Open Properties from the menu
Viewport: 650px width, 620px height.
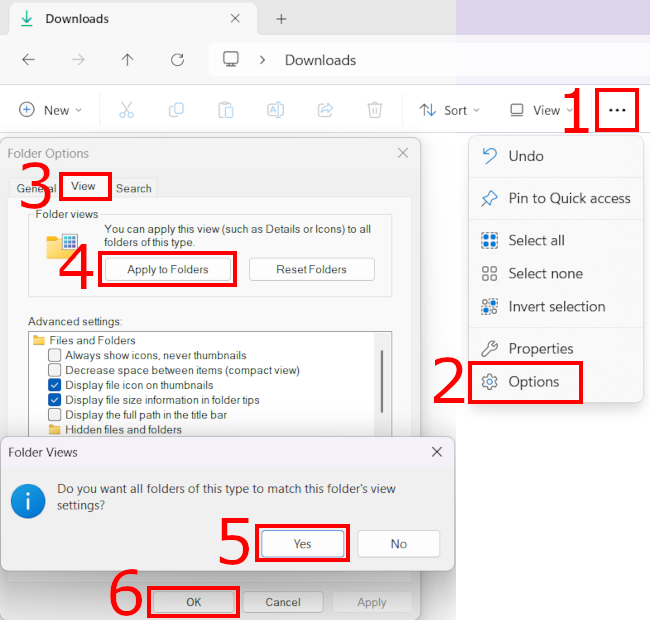556,349
